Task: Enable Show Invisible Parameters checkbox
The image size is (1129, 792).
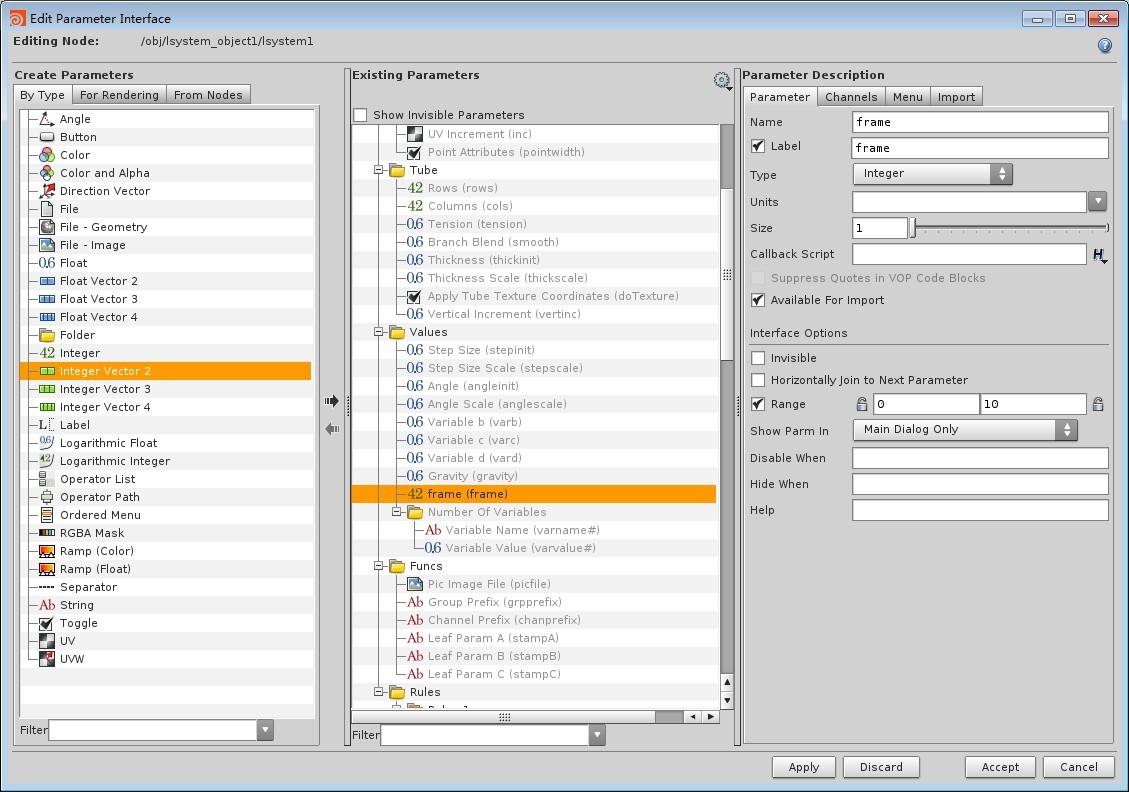Action: [x=361, y=115]
